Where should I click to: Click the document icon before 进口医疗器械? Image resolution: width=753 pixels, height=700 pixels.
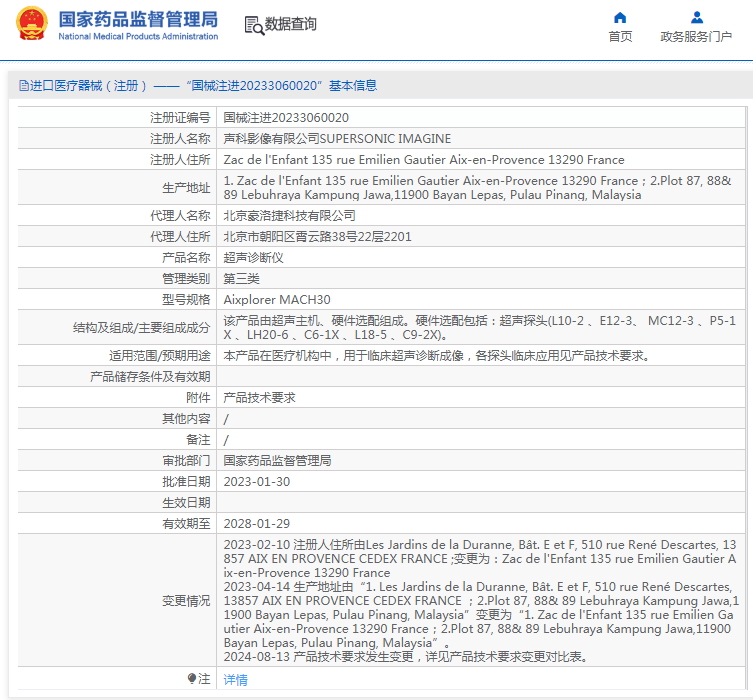(24, 86)
